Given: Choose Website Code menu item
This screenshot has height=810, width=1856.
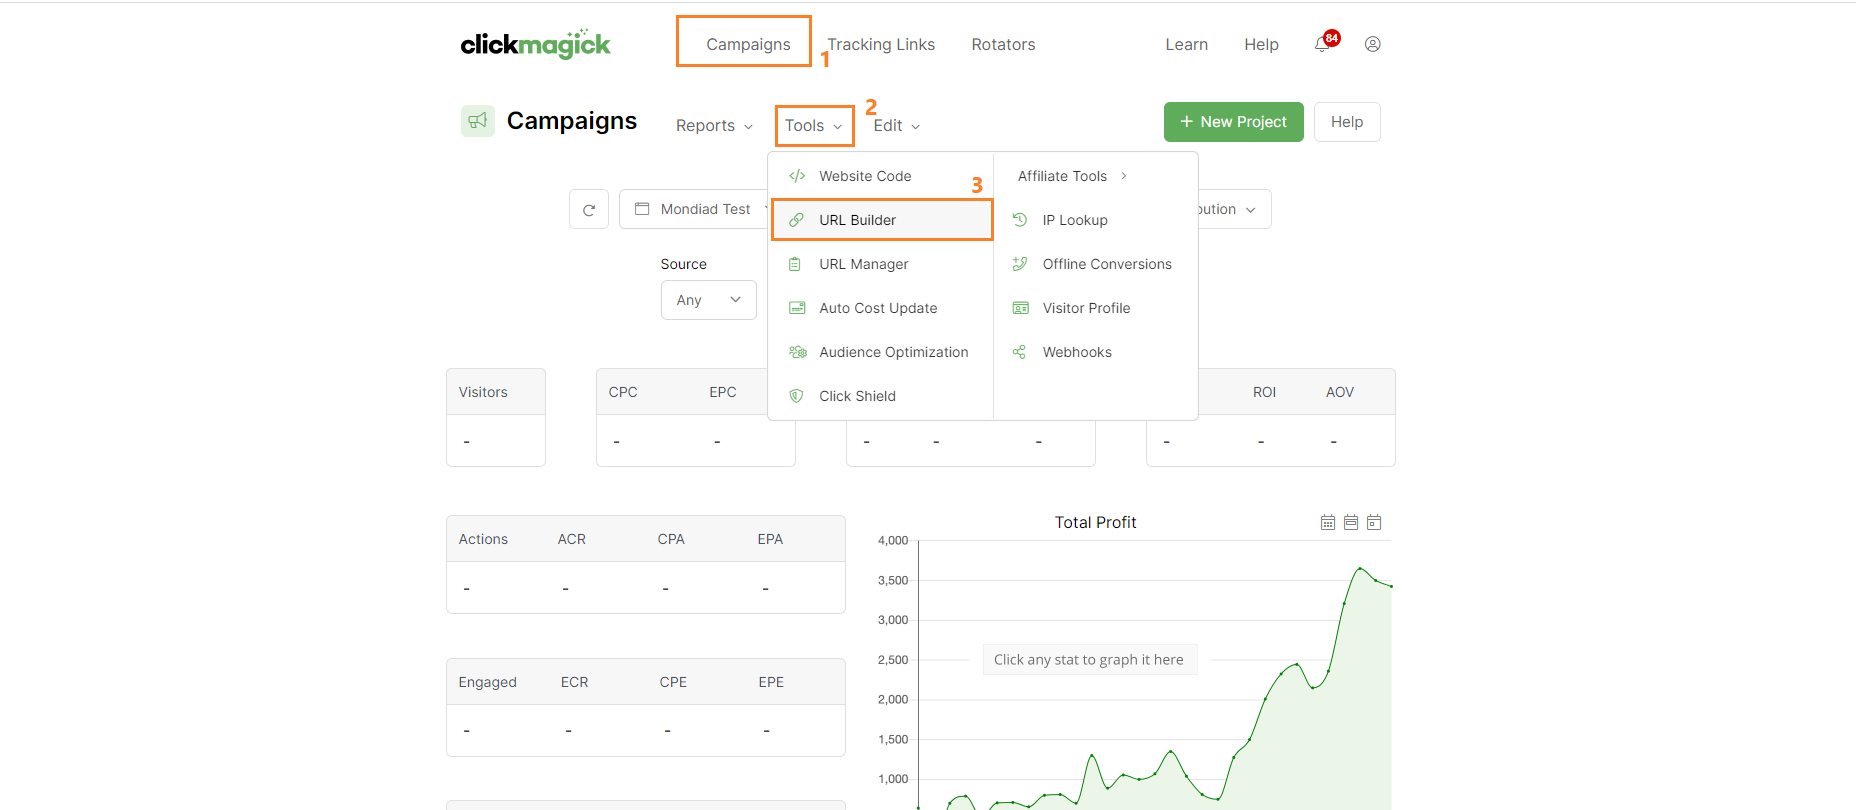Looking at the screenshot, I should [x=864, y=176].
